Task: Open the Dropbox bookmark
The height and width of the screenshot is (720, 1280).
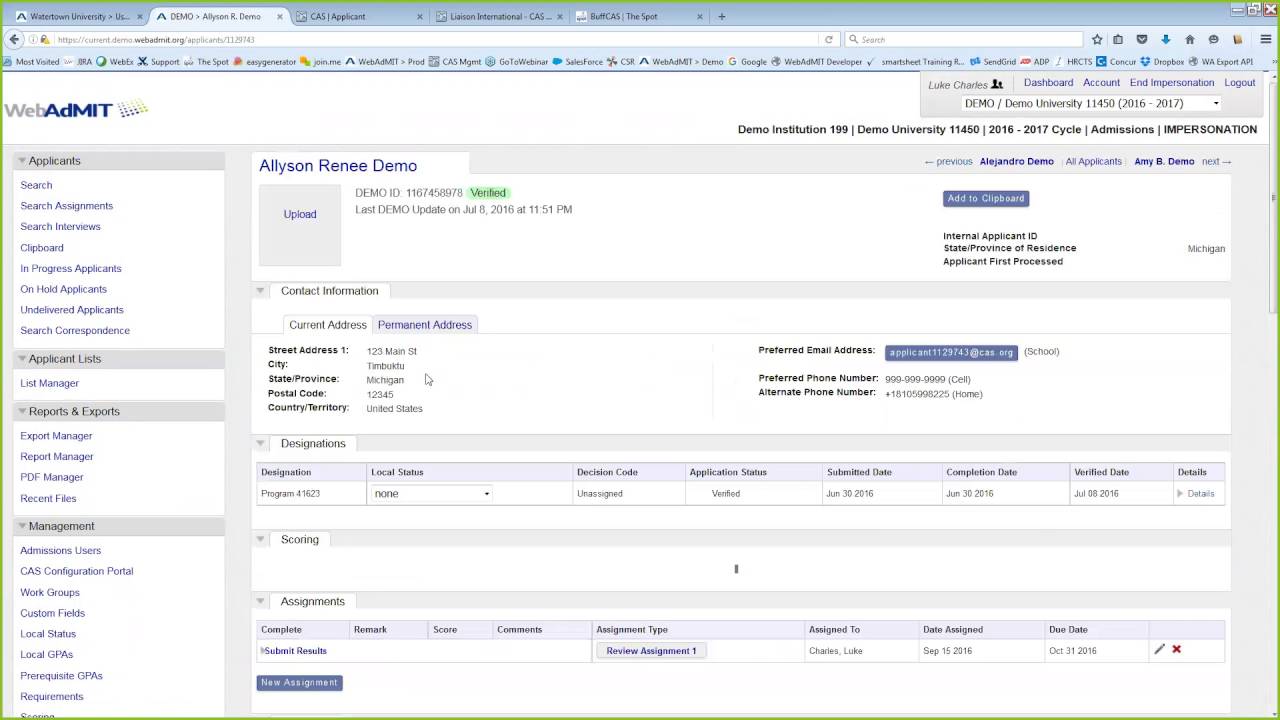Action: (1163, 61)
